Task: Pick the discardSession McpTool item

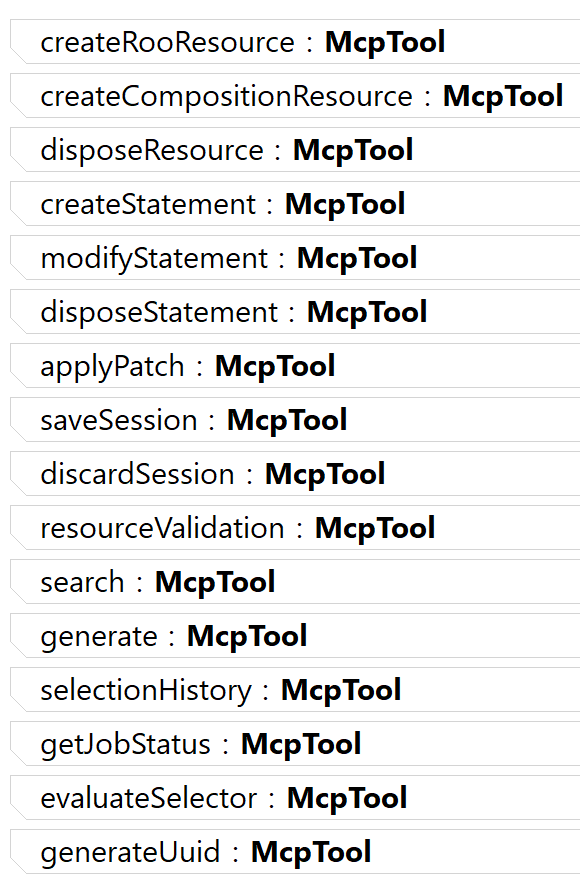Action: tap(295, 474)
